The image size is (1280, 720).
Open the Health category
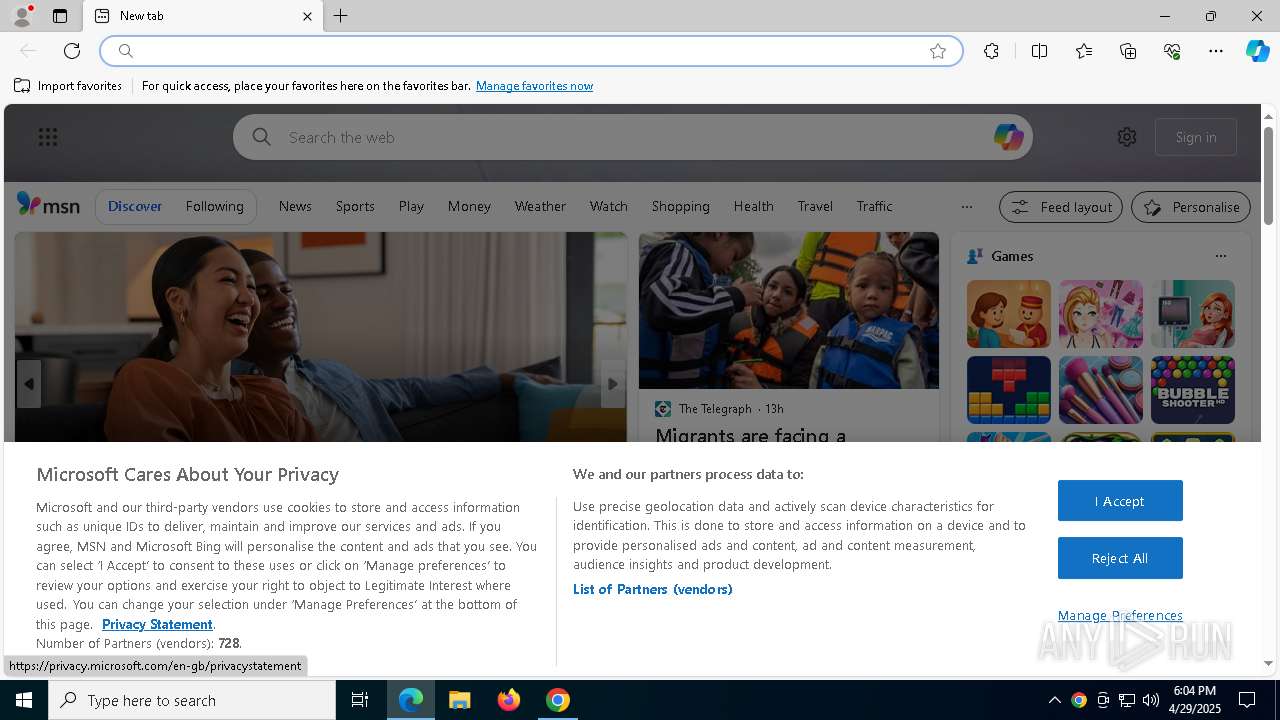[x=753, y=206]
